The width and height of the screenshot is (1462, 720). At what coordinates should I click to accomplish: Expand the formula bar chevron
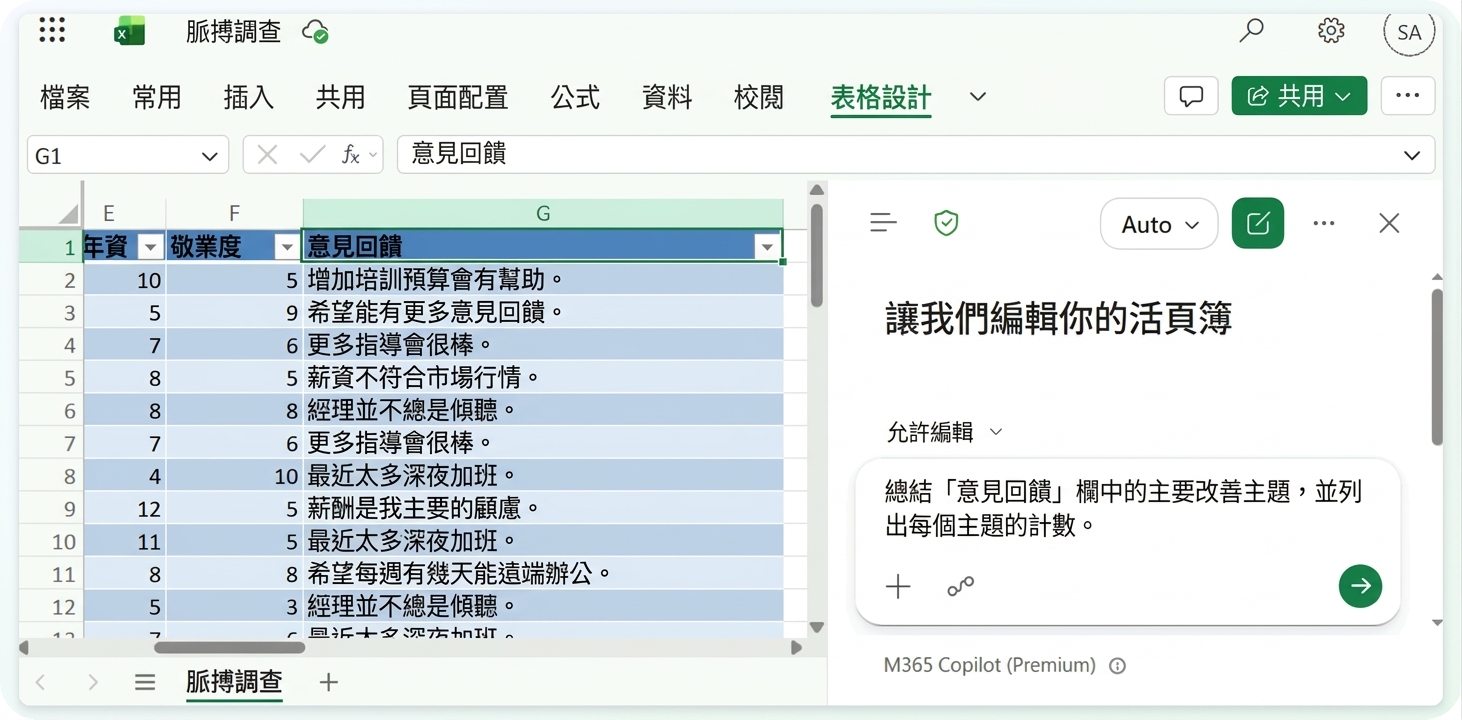tap(1412, 155)
